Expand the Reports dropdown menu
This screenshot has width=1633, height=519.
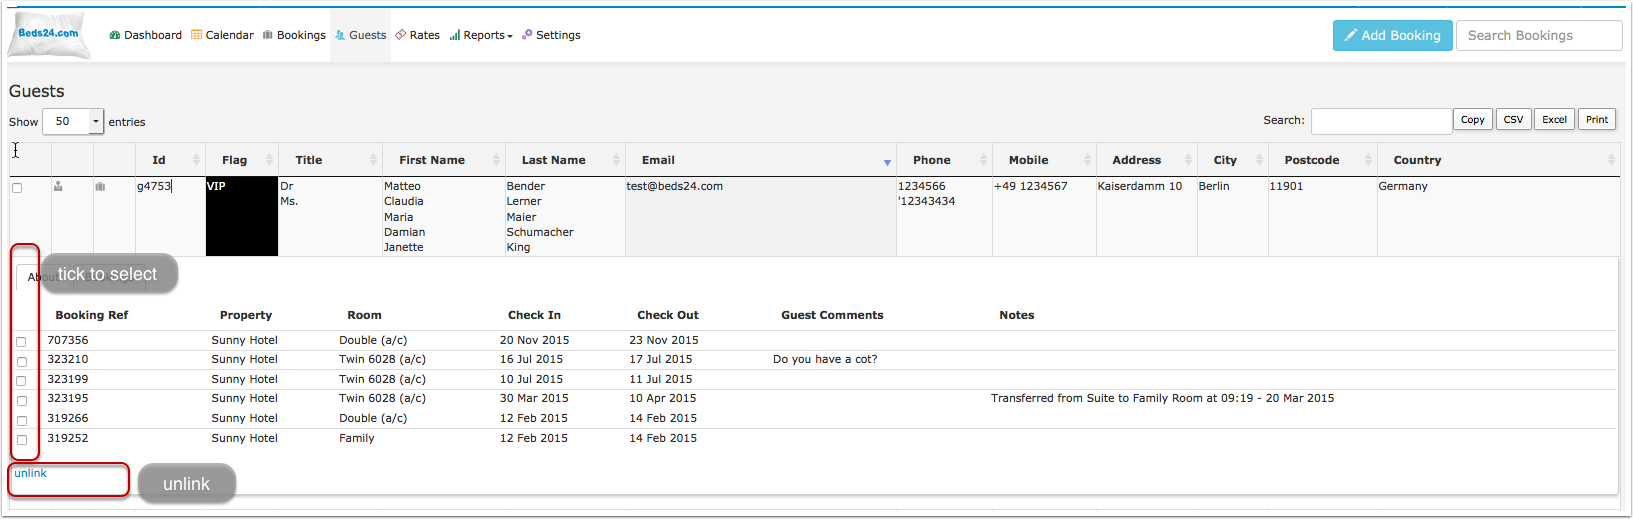[x=481, y=35]
